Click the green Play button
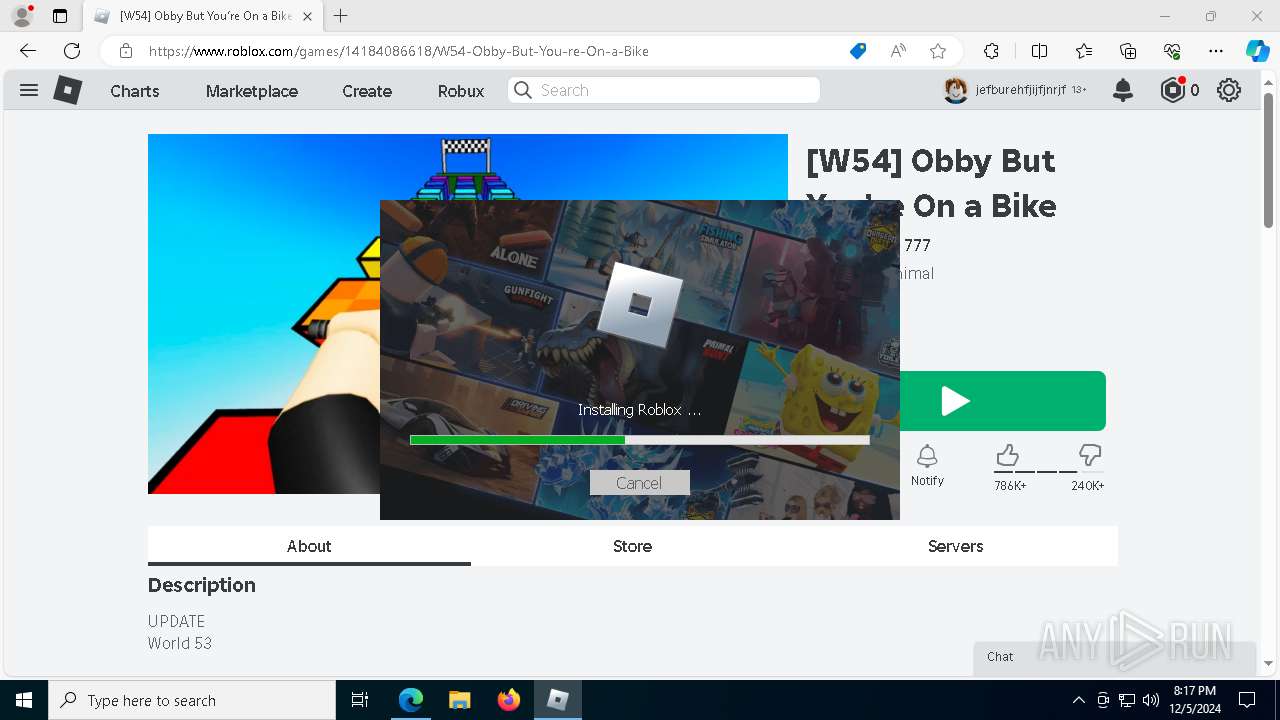This screenshot has width=1280, height=720. click(1002, 401)
